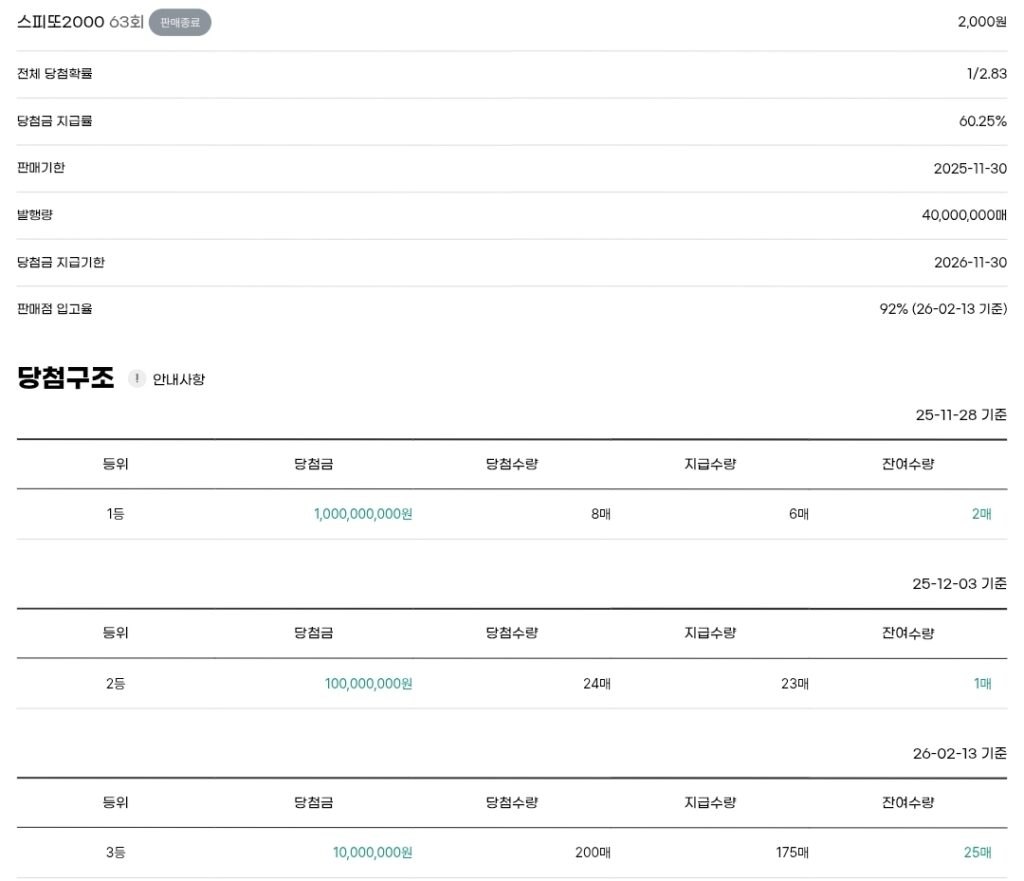Screen dimensions: 1024x881
Task: Click the 판매종료 status badge
Action: [180, 22]
